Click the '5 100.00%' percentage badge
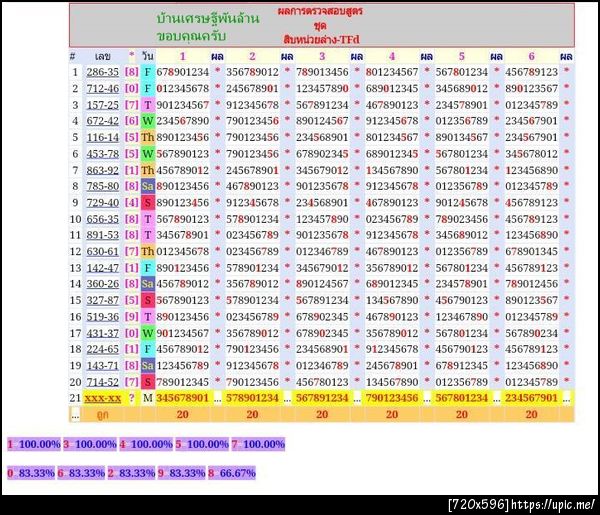Image resolution: width=600 pixels, height=515 pixels. (x=202, y=444)
